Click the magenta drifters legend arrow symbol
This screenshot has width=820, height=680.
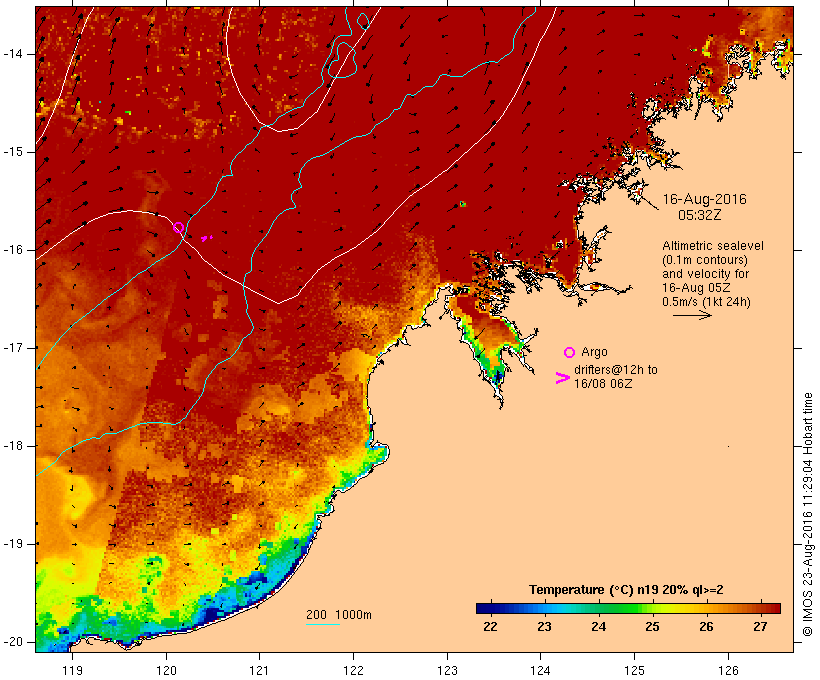coord(562,378)
